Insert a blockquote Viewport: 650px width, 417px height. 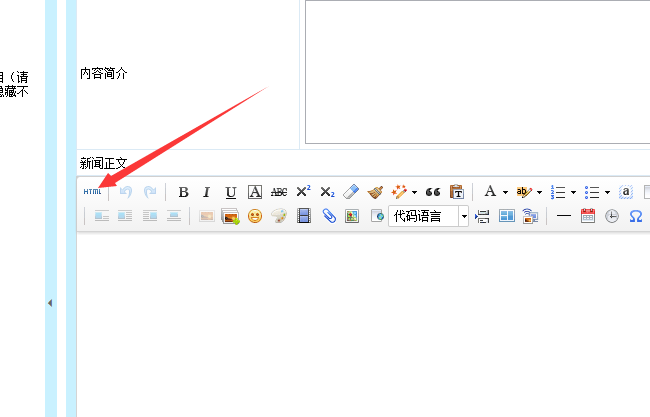[x=433, y=192]
